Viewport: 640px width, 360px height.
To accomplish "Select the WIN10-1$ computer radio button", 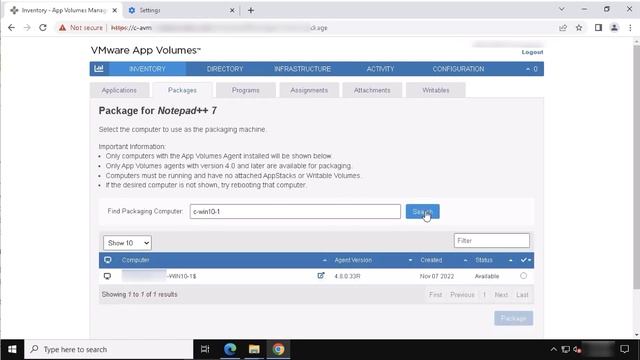I will [523, 276].
